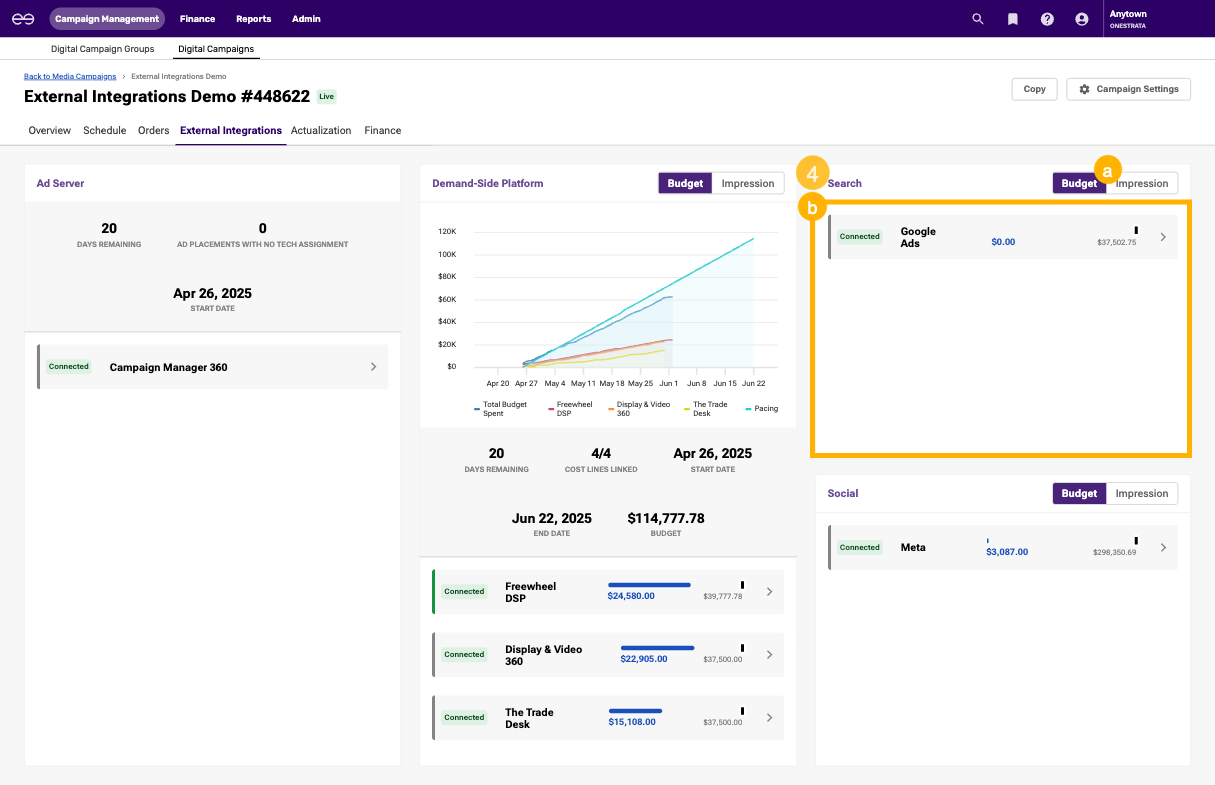
Task: Select Budget toggle in Social panel
Action: click(x=1079, y=493)
